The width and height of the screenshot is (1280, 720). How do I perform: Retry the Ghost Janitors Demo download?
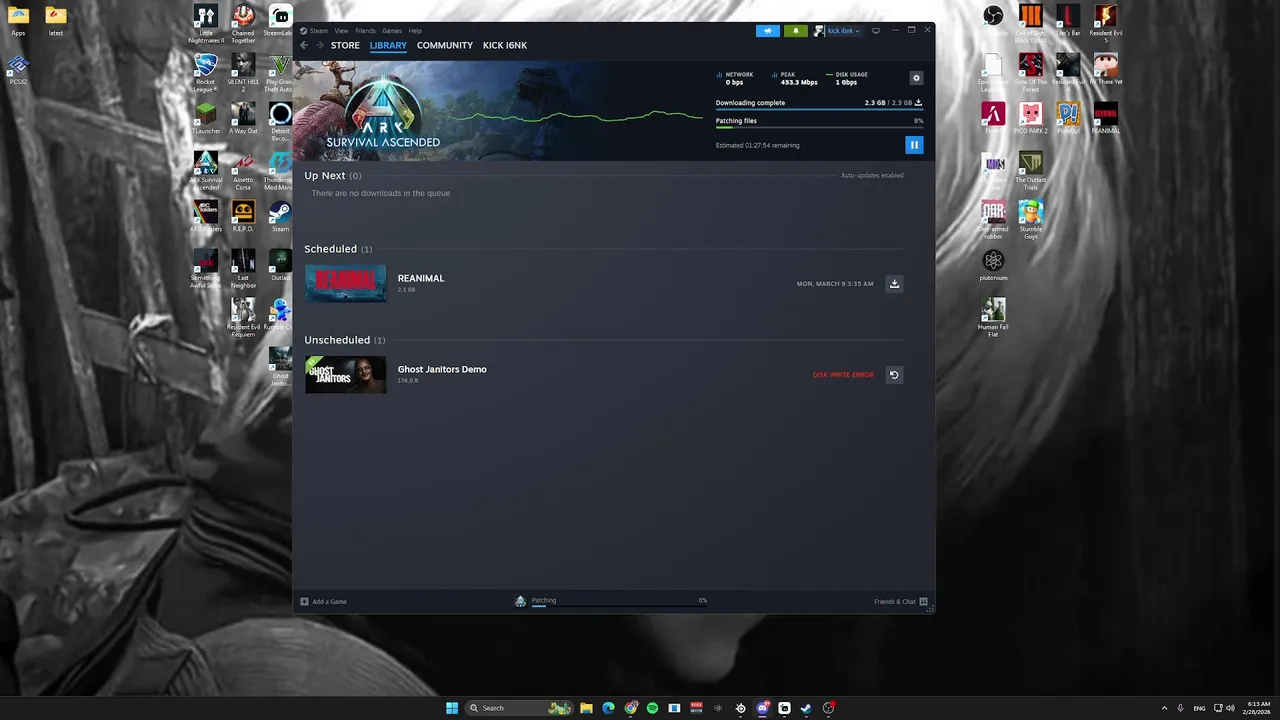tap(894, 375)
